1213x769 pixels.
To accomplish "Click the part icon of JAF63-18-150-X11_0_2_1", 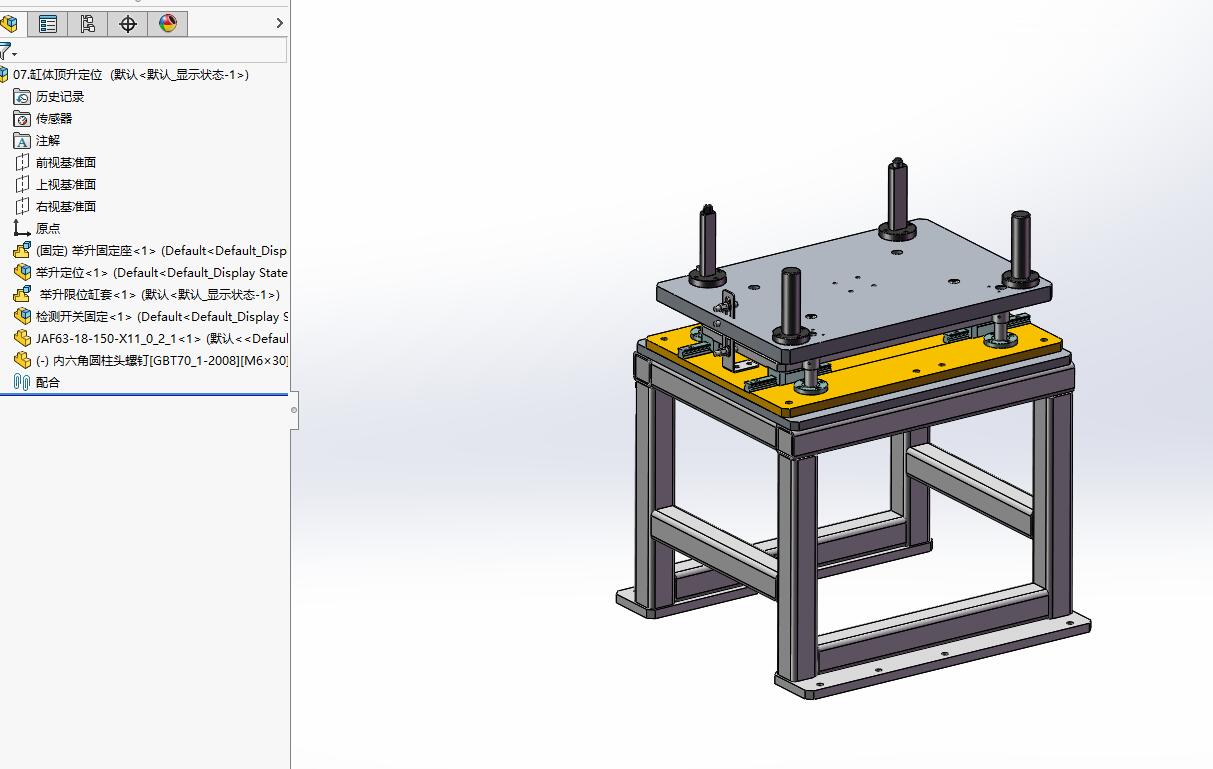I will point(22,339).
